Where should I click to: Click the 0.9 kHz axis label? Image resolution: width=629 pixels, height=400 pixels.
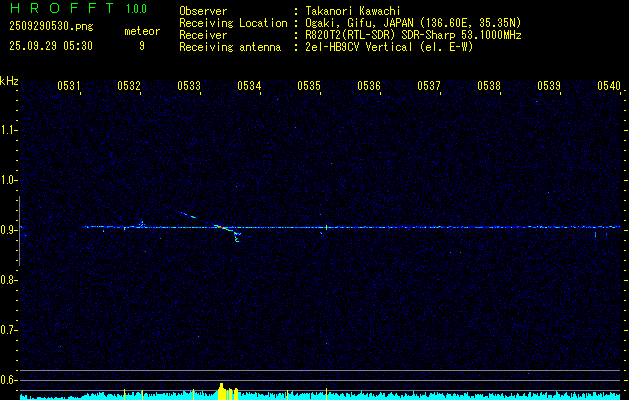pyautogui.click(x=8, y=230)
